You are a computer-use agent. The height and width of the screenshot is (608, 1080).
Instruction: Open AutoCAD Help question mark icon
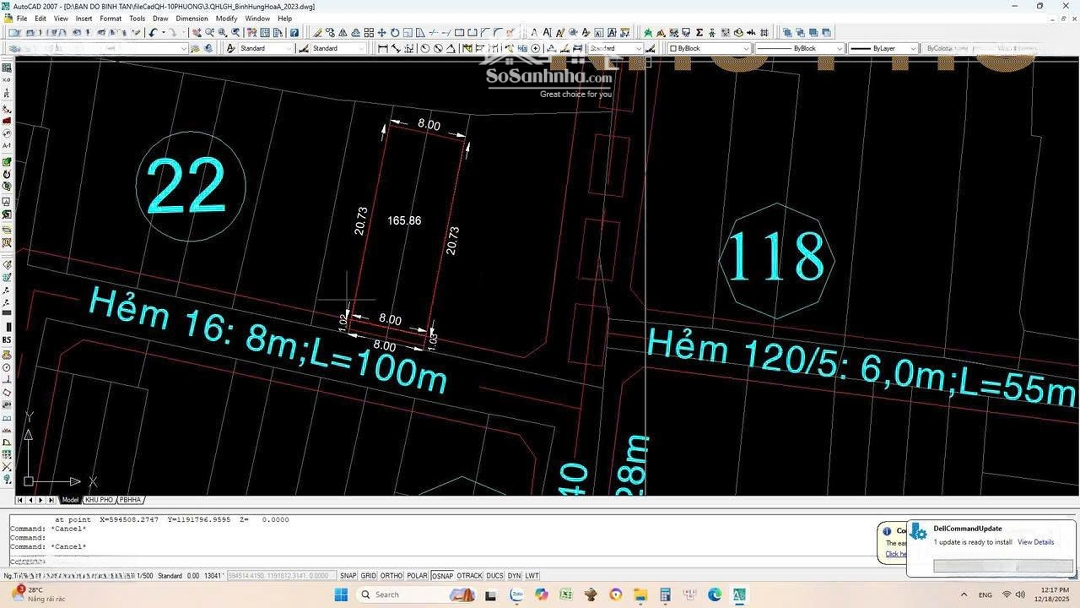294,33
